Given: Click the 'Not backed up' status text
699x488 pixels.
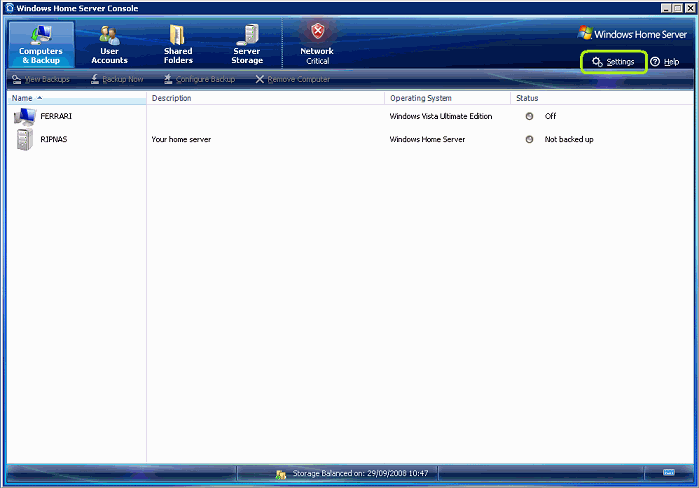Looking at the screenshot, I should pyautogui.click(x=569, y=139).
